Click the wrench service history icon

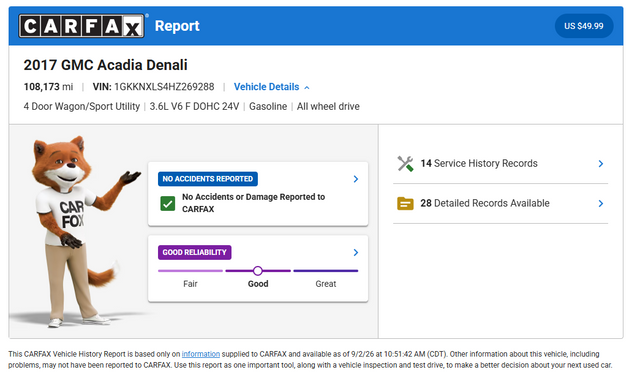click(405, 164)
